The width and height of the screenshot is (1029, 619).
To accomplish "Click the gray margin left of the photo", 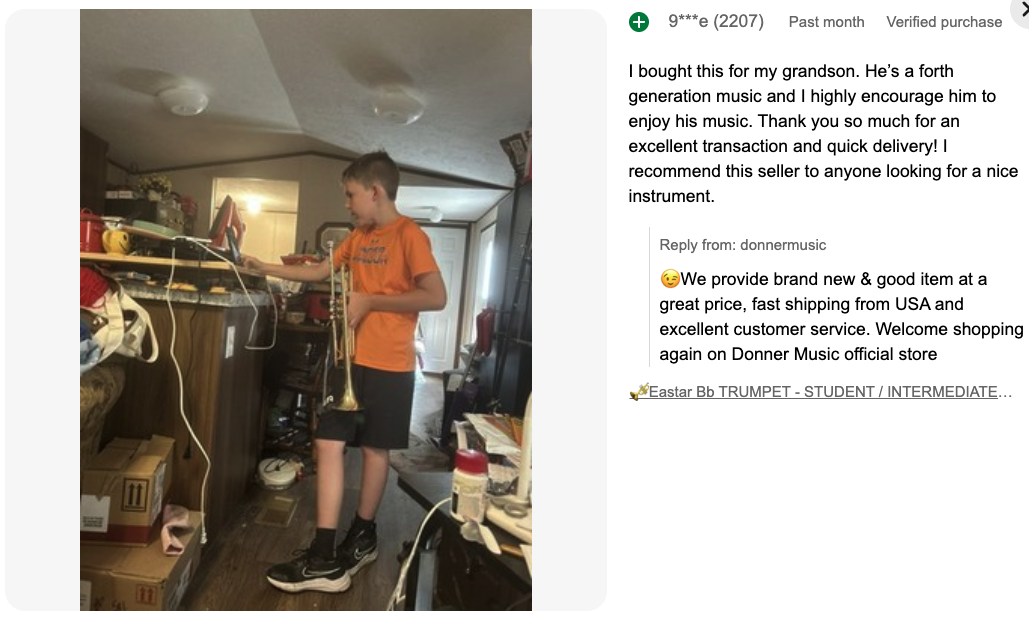I will coord(42,310).
